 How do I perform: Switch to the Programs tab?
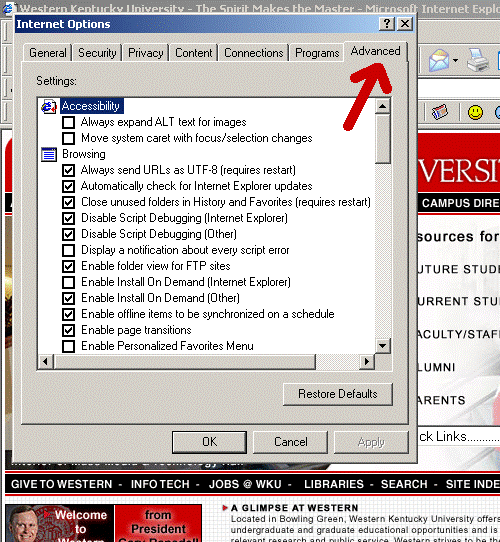[317, 53]
